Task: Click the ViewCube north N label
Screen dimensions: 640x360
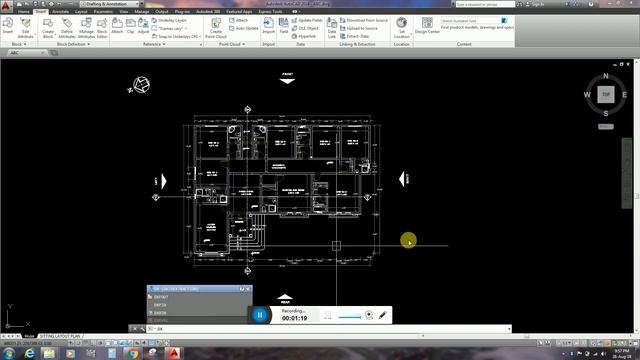Action: (606, 76)
